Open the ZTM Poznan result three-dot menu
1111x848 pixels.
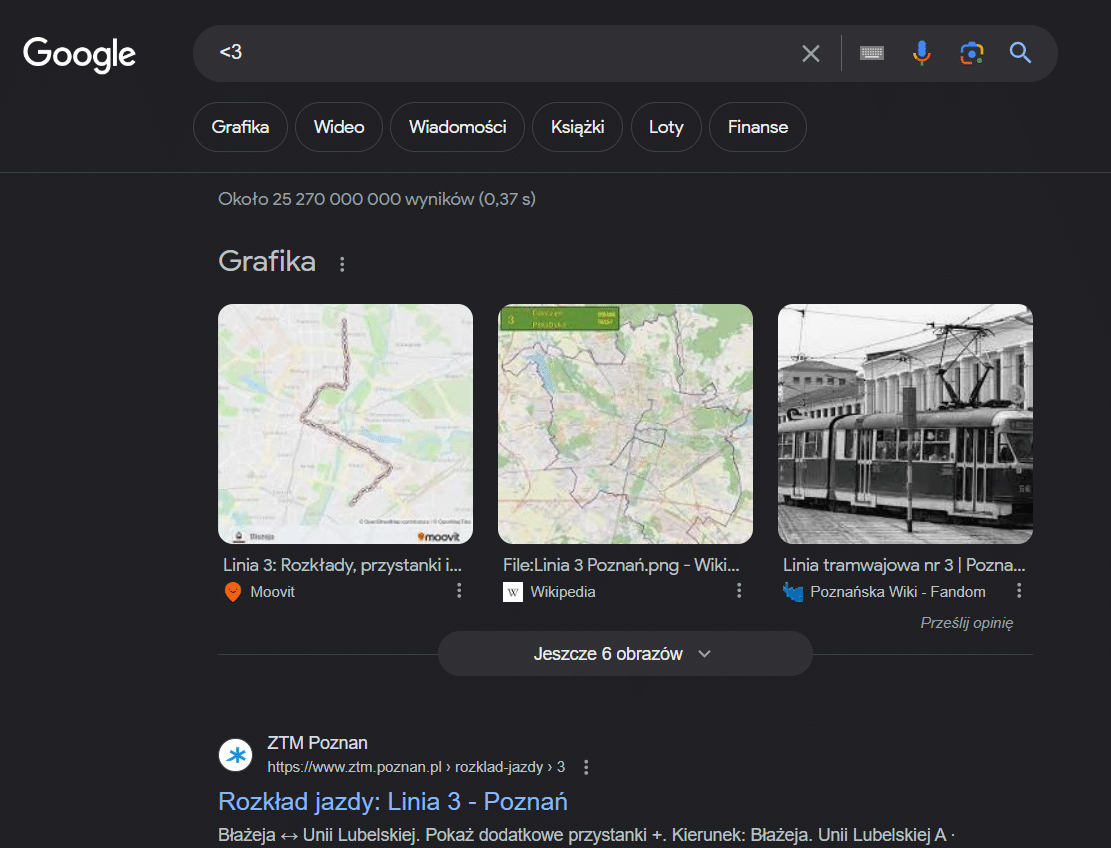click(585, 767)
